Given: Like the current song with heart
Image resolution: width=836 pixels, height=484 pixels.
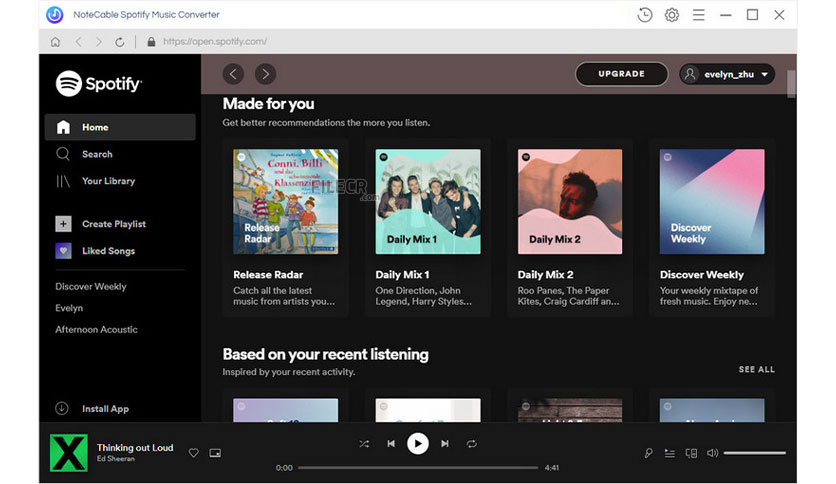Looking at the screenshot, I should [194, 453].
